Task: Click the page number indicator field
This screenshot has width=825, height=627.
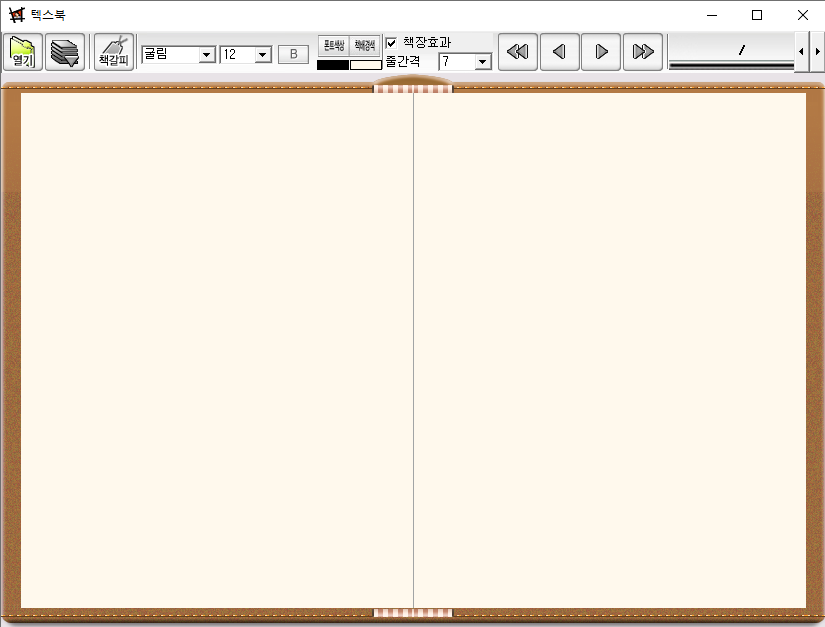Action: click(731, 49)
